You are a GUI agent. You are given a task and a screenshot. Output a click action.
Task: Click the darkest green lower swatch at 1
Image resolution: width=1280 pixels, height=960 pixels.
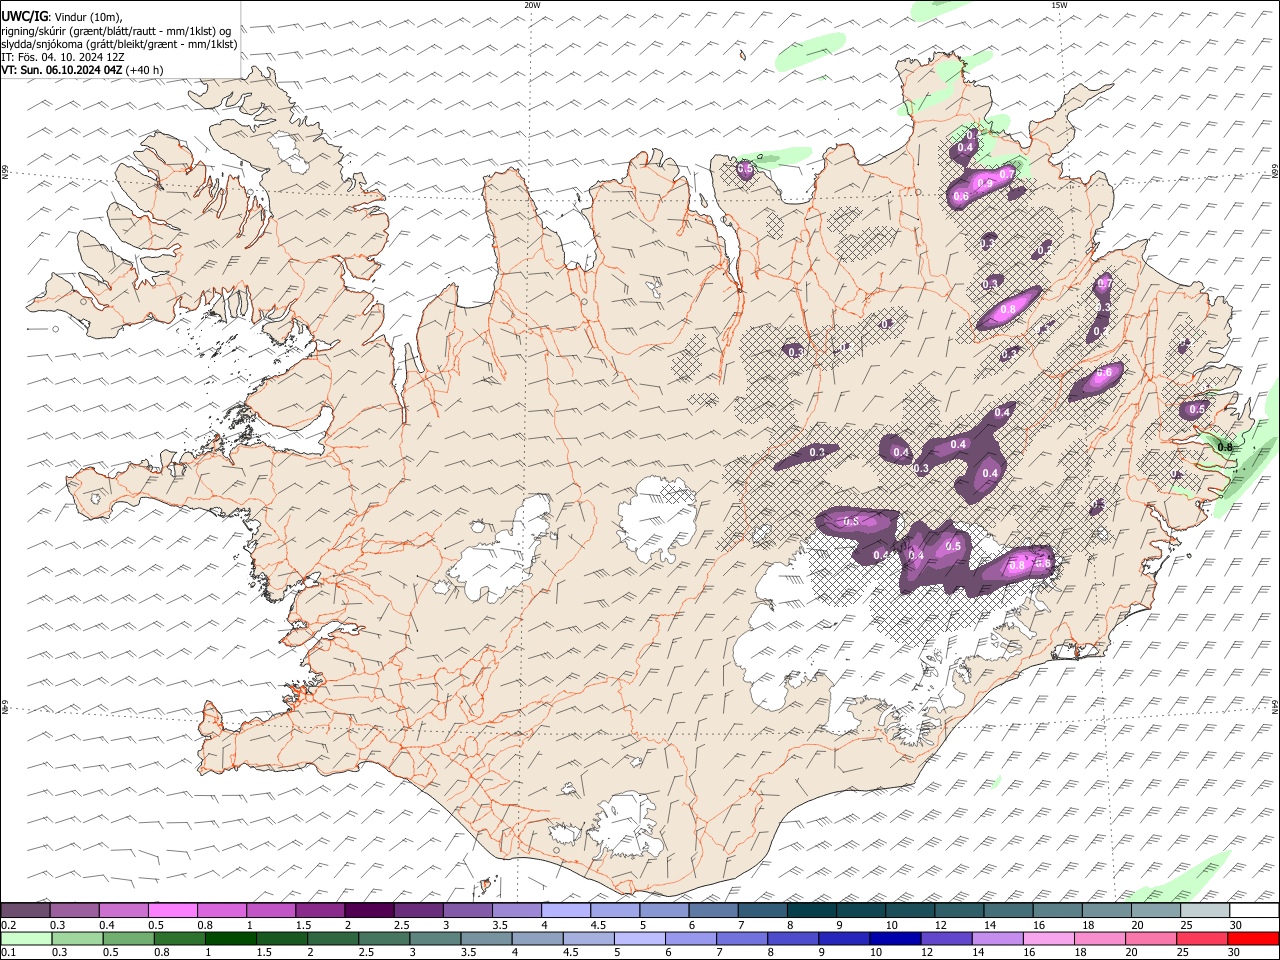[x=233, y=939]
